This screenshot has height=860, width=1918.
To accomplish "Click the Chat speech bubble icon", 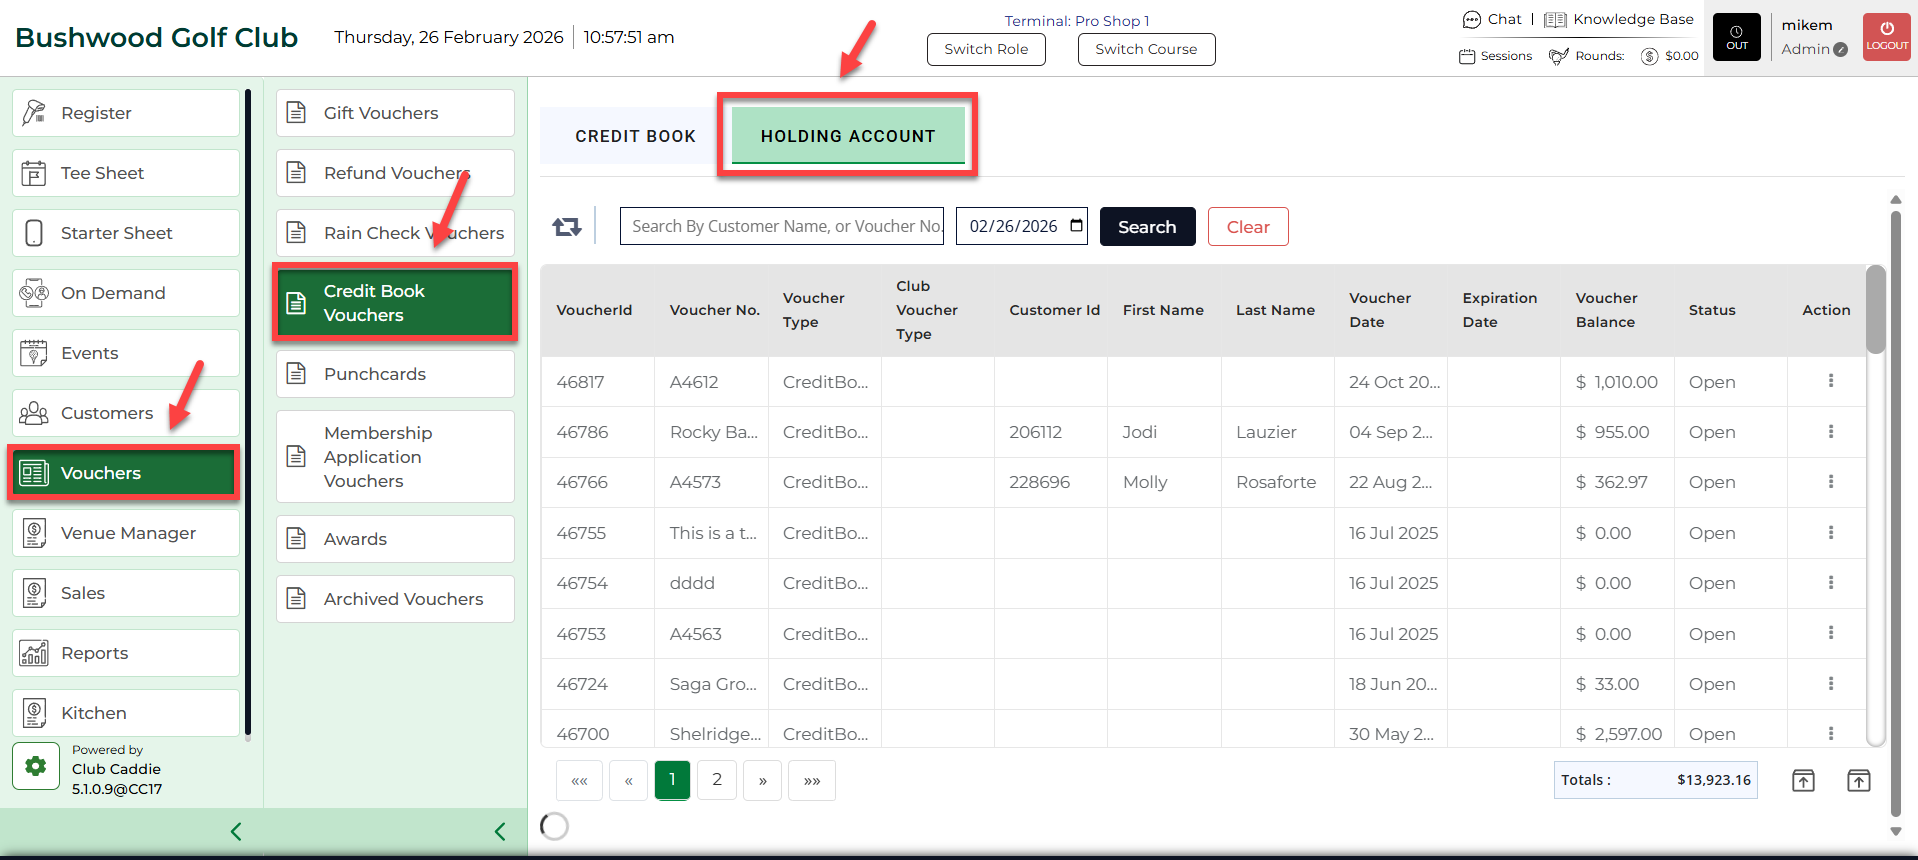I will click(x=1472, y=20).
